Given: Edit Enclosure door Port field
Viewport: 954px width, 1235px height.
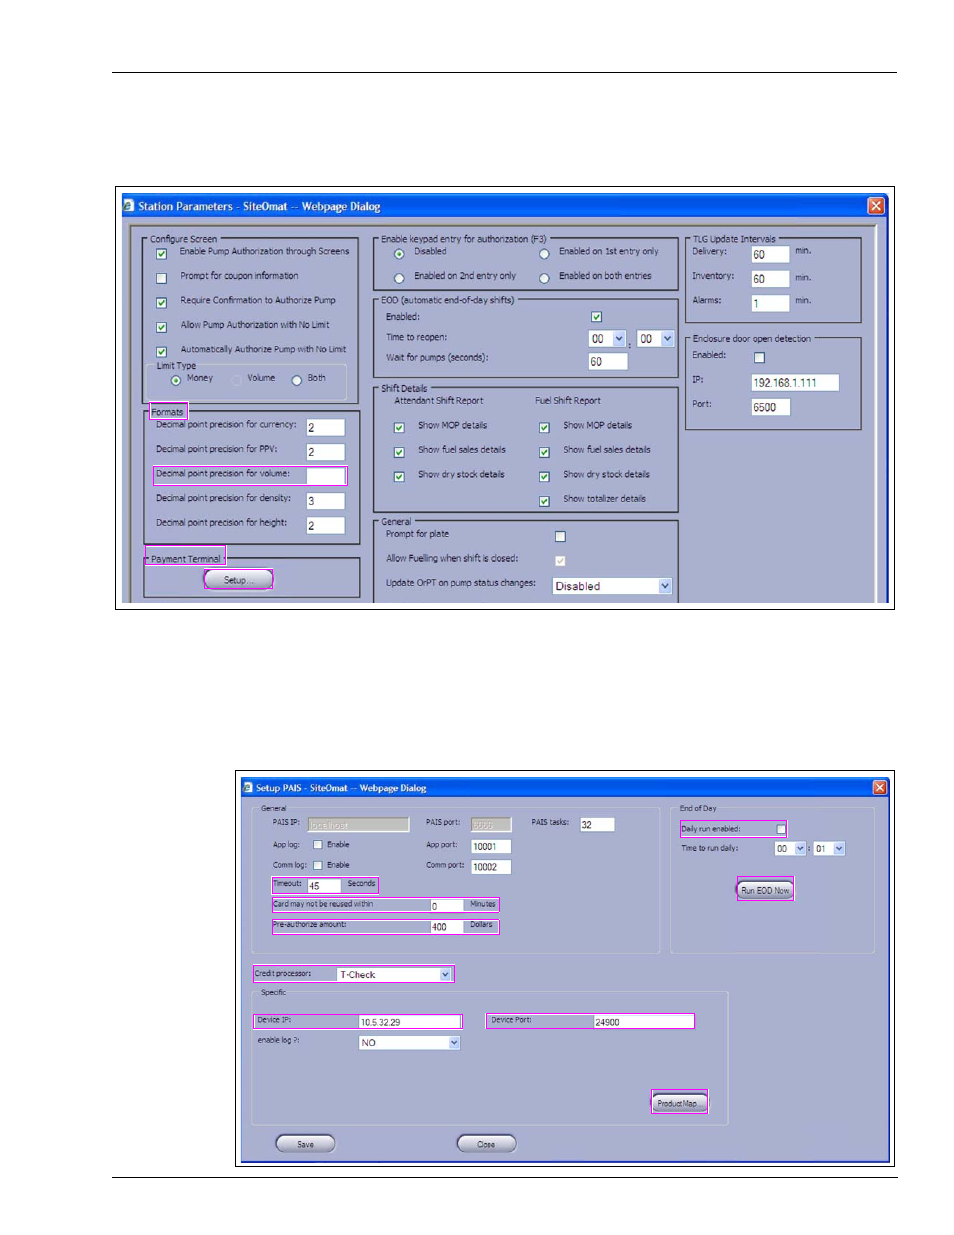Looking at the screenshot, I should (770, 407).
